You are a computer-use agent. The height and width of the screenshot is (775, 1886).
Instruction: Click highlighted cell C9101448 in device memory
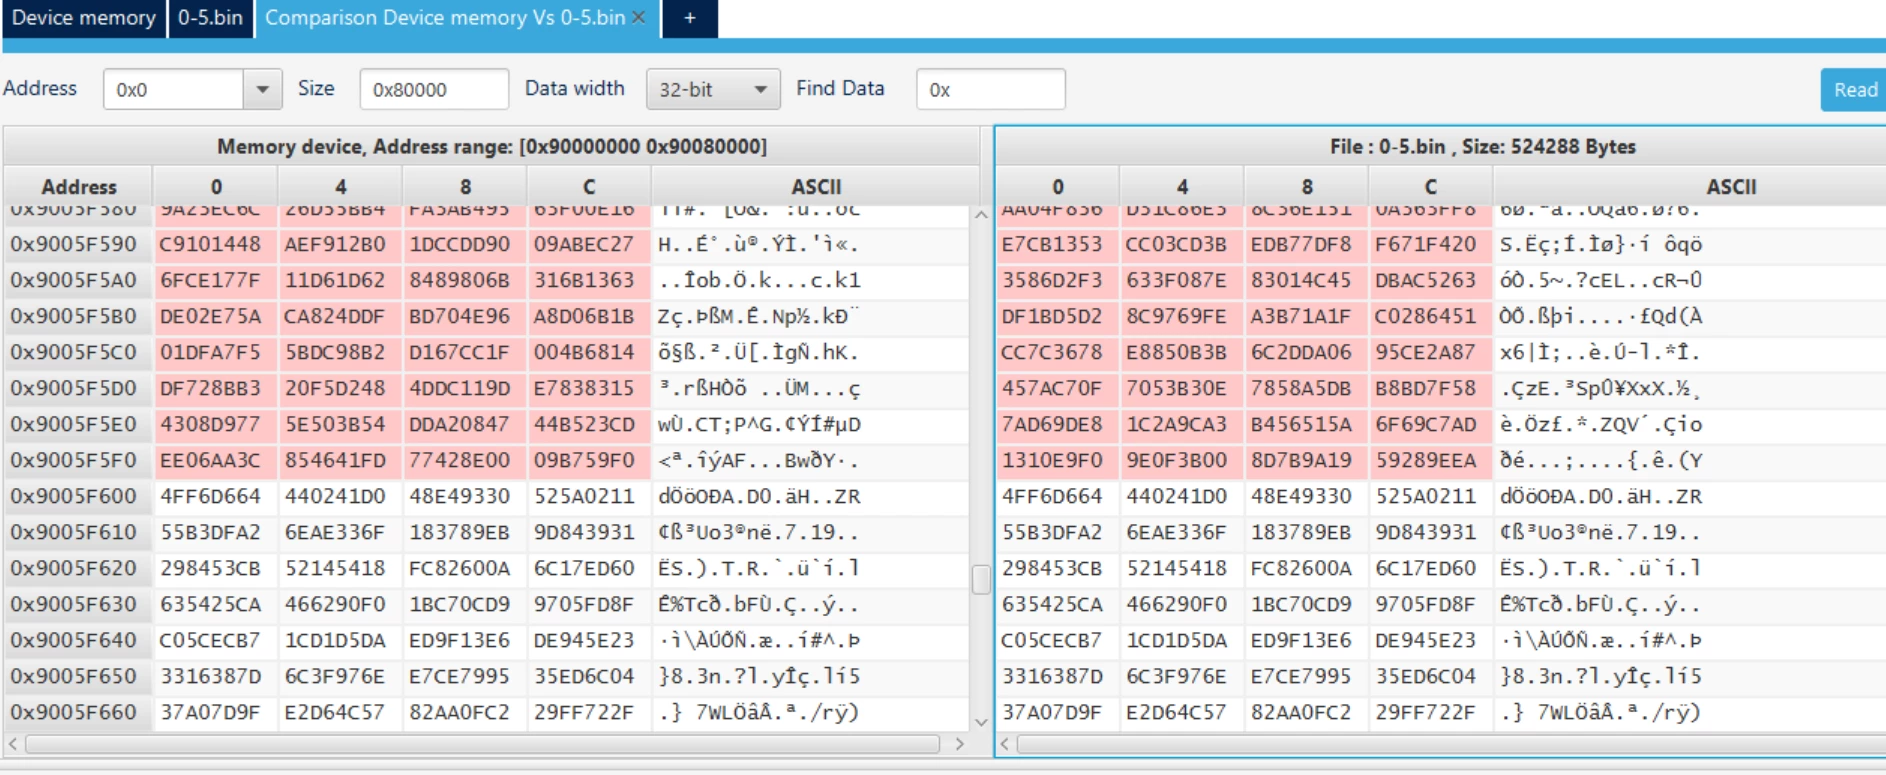pyautogui.click(x=215, y=244)
